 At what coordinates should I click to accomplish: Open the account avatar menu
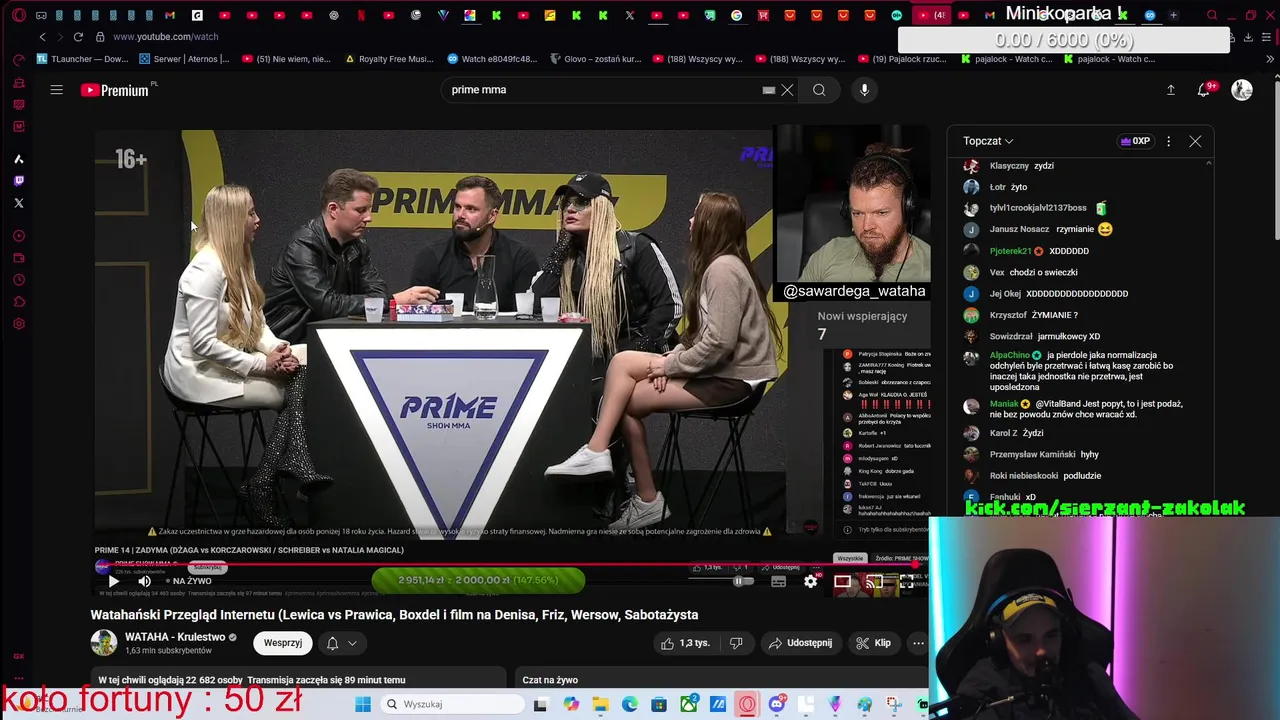tap(1242, 90)
